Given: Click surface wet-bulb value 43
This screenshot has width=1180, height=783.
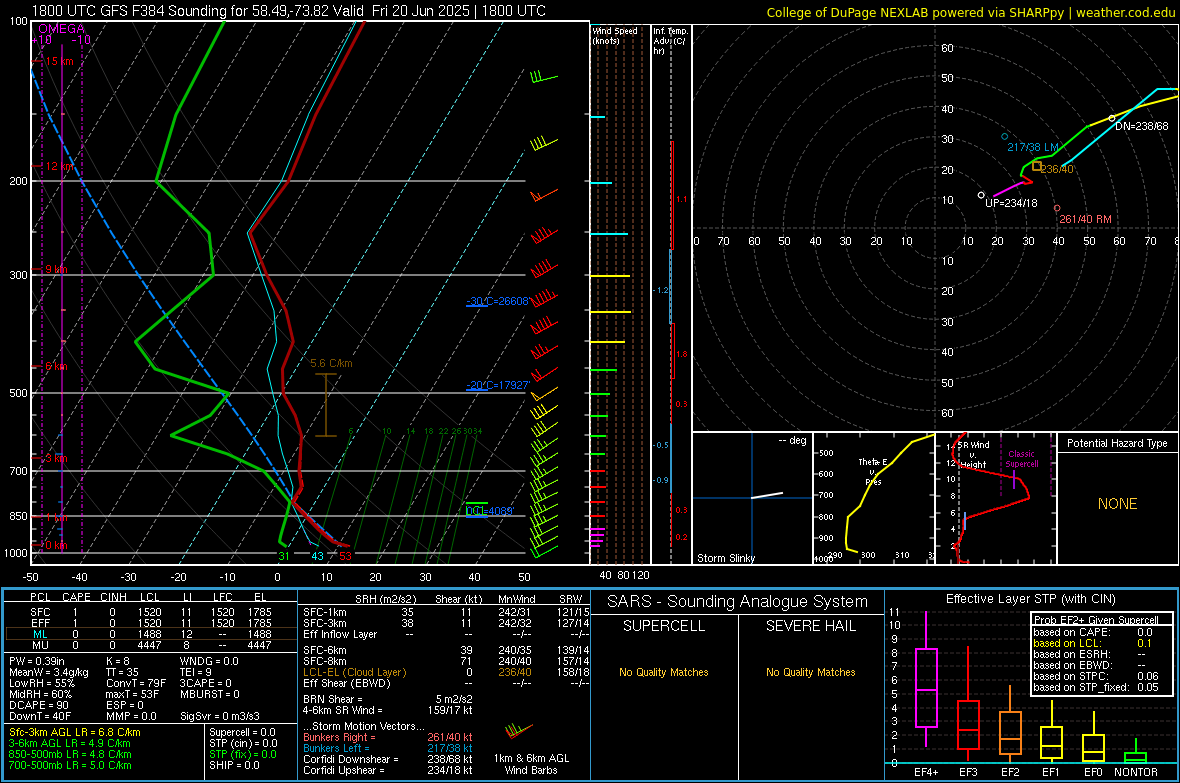Looking at the screenshot, I should [x=318, y=556].
